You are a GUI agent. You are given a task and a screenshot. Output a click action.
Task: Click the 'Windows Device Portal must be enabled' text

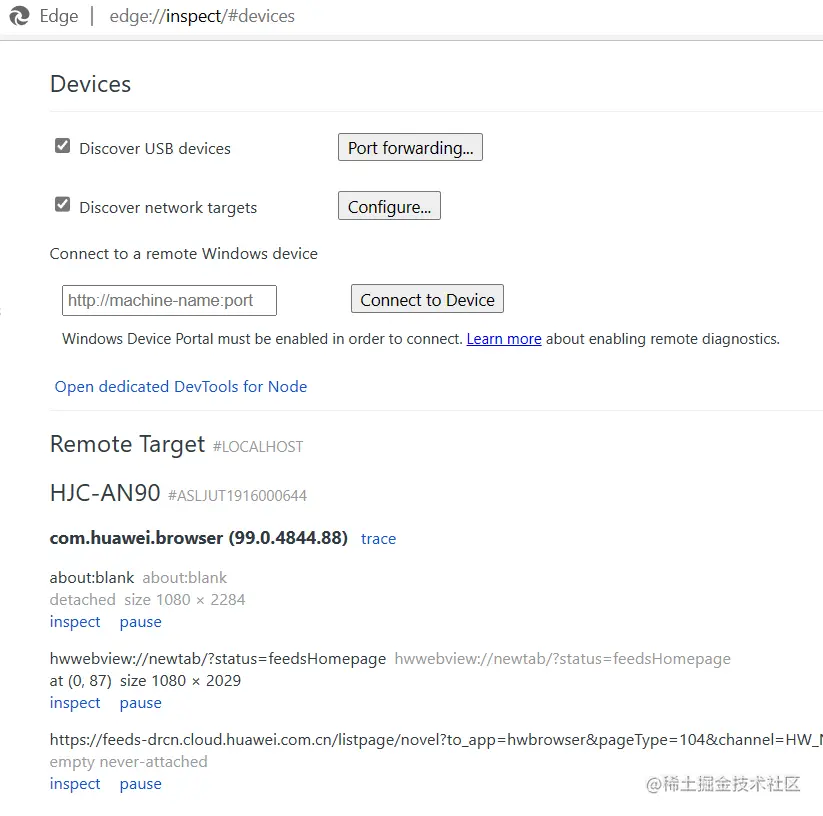click(x=262, y=339)
